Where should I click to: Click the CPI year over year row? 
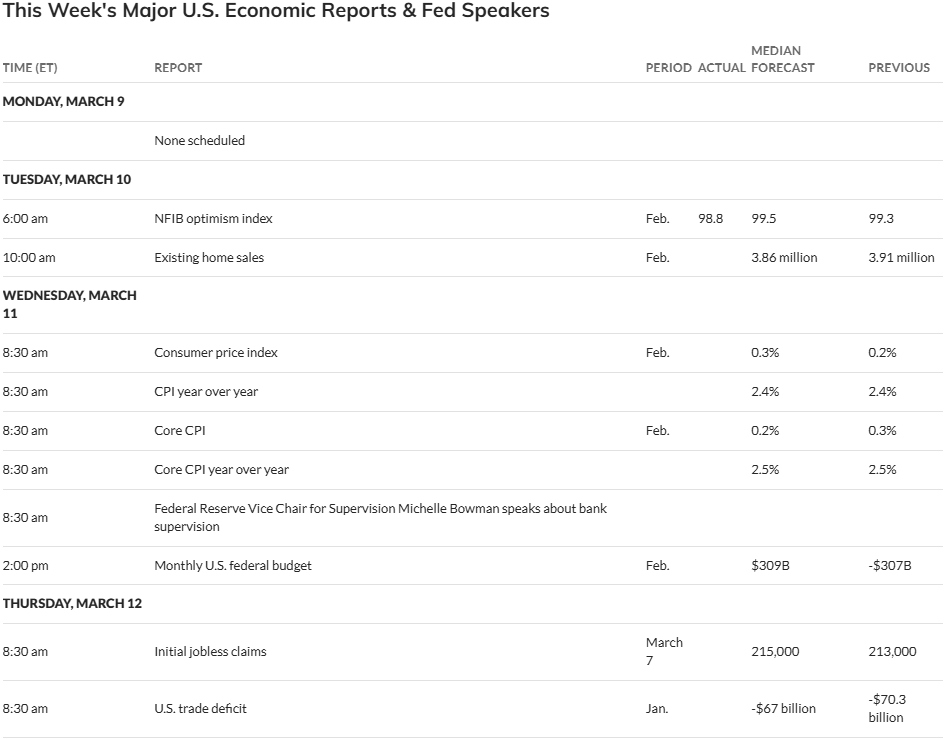[x=206, y=391]
